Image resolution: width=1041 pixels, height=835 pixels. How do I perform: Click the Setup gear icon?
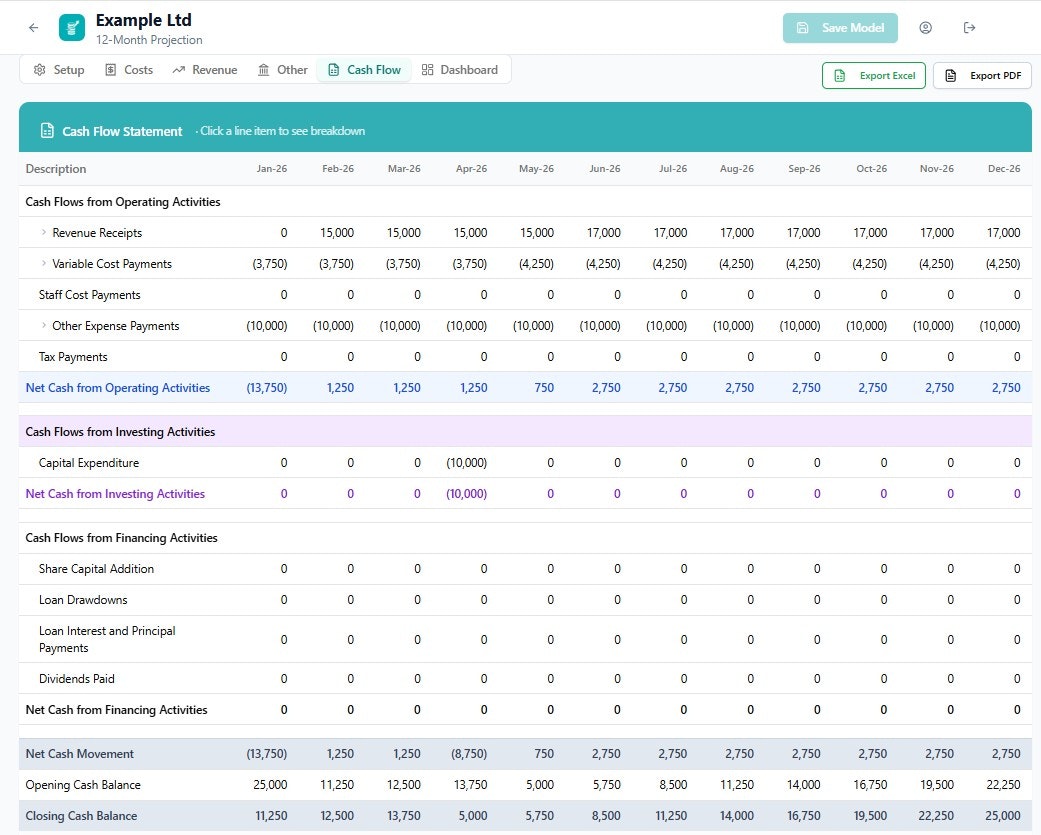click(40, 70)
